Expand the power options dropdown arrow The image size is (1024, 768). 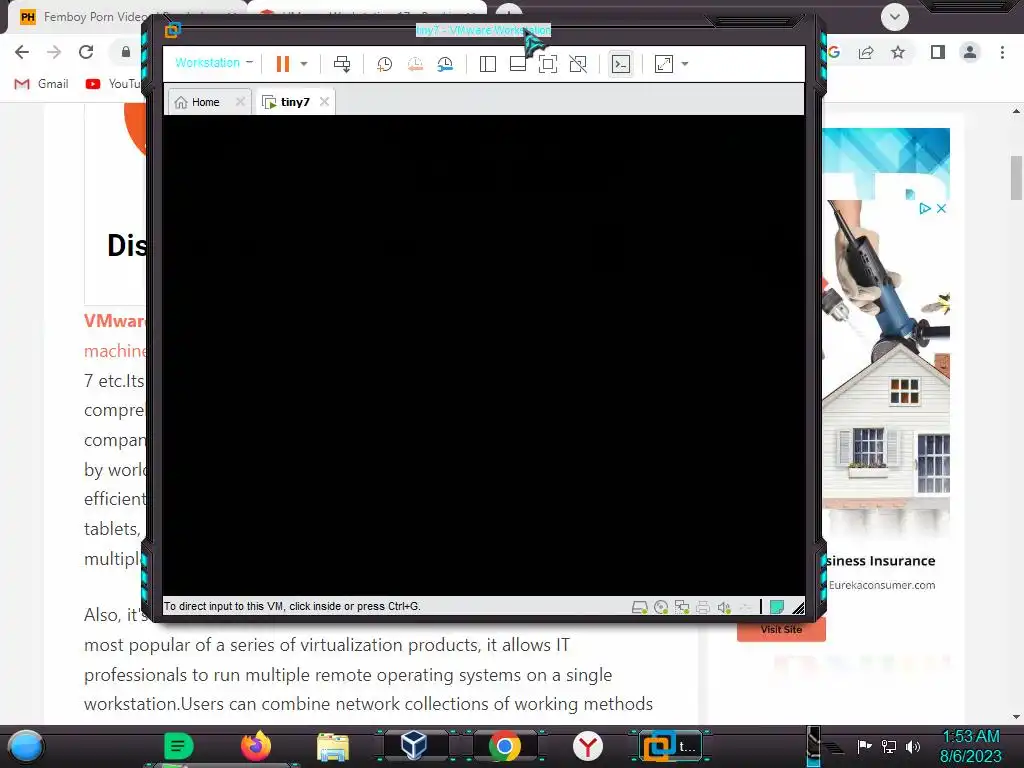tap(304, 64)
